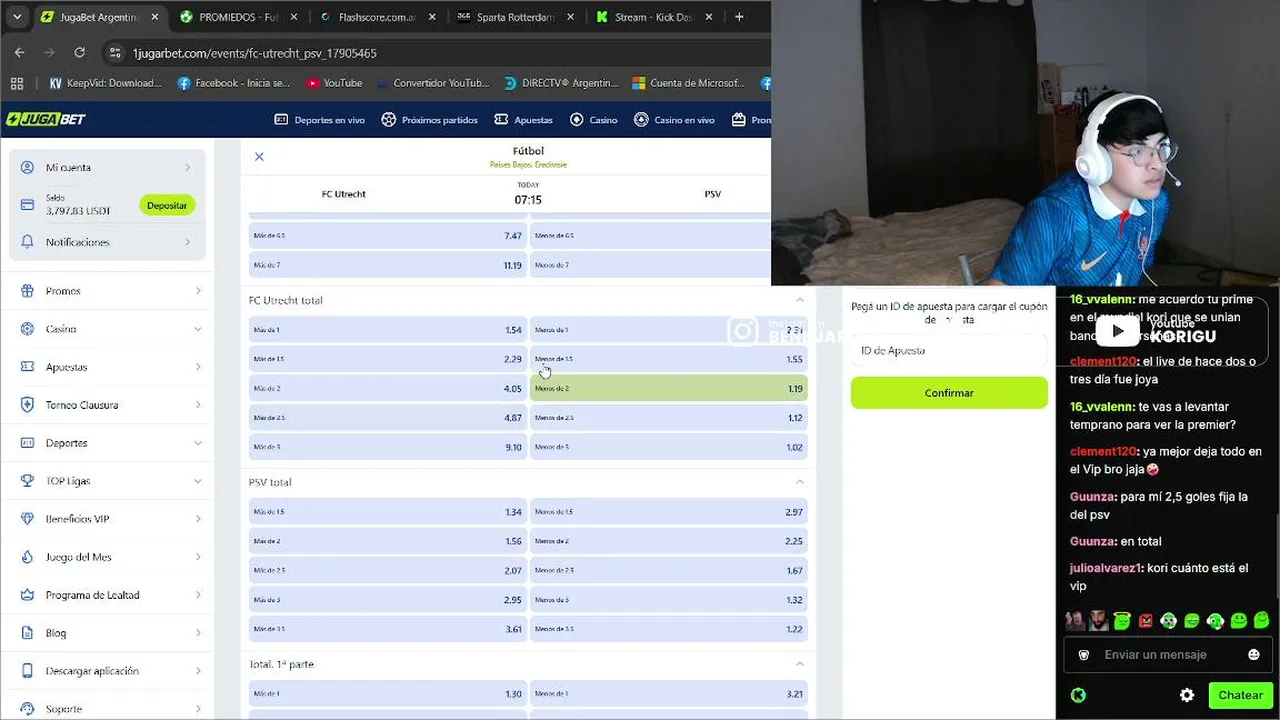Click the Promos megaphone icon
Image resolution: width=1280 pixels, height=720 pixels.
coord(27,291)
